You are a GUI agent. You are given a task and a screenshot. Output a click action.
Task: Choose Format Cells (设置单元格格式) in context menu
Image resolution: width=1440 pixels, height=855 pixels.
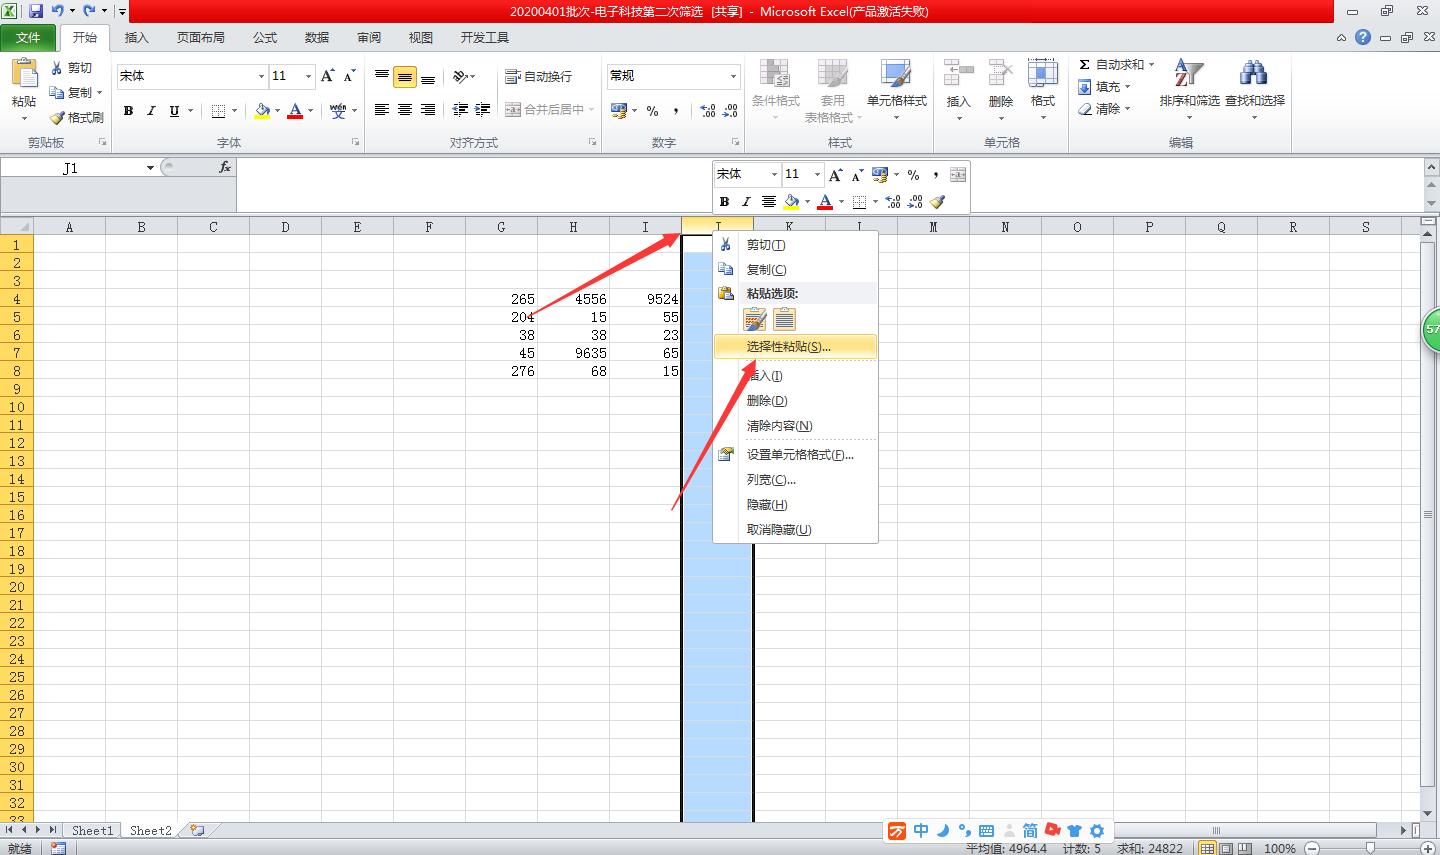[795, 455]
